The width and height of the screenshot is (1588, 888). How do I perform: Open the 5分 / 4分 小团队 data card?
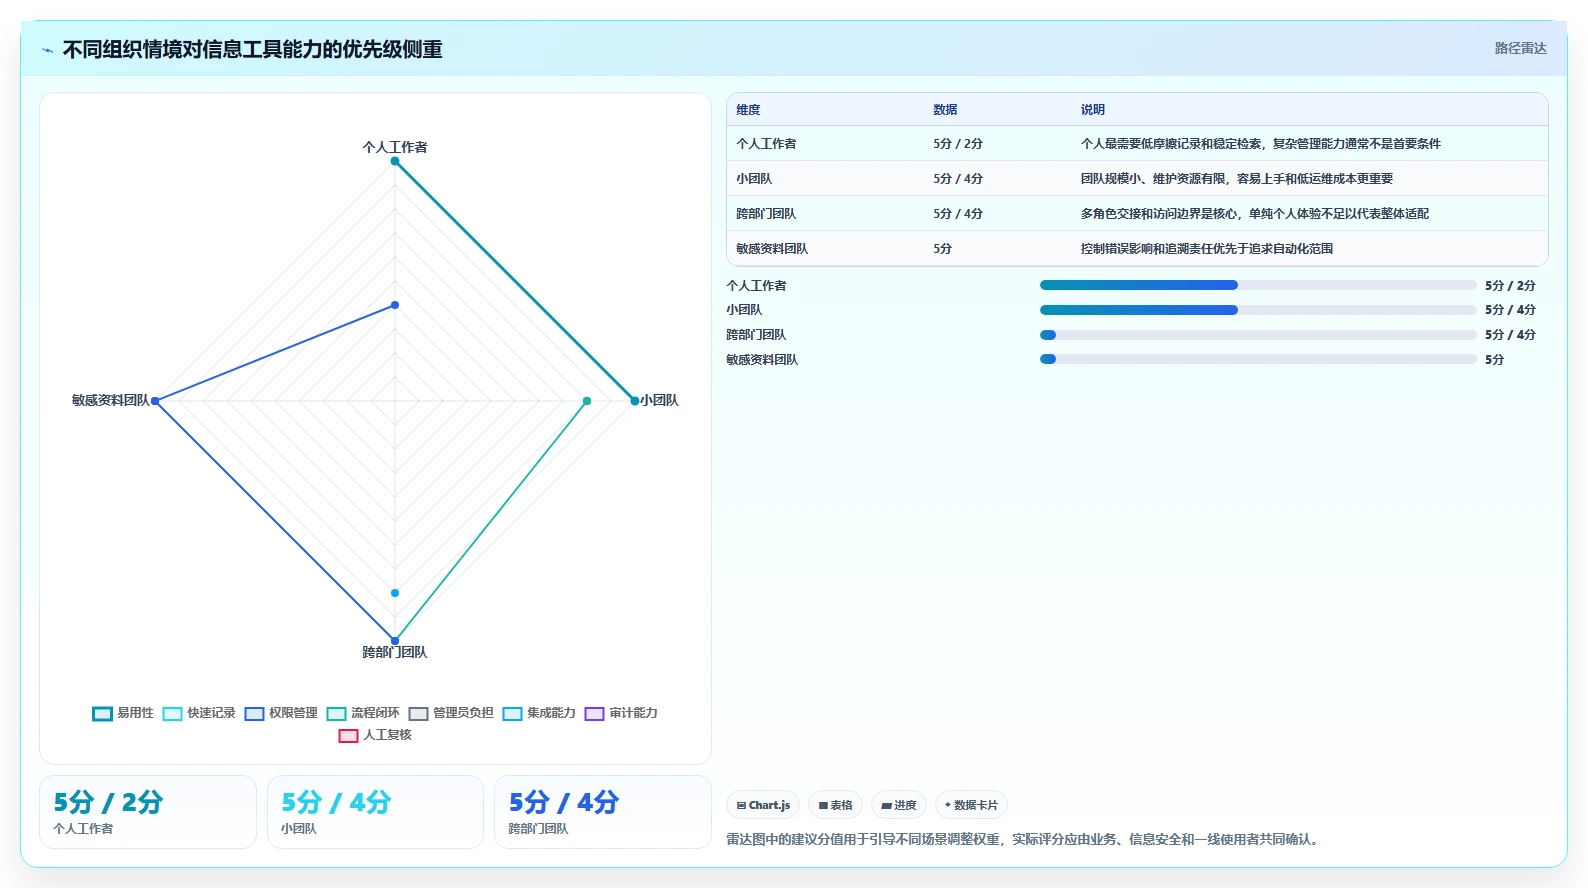(x=375, y=812)
